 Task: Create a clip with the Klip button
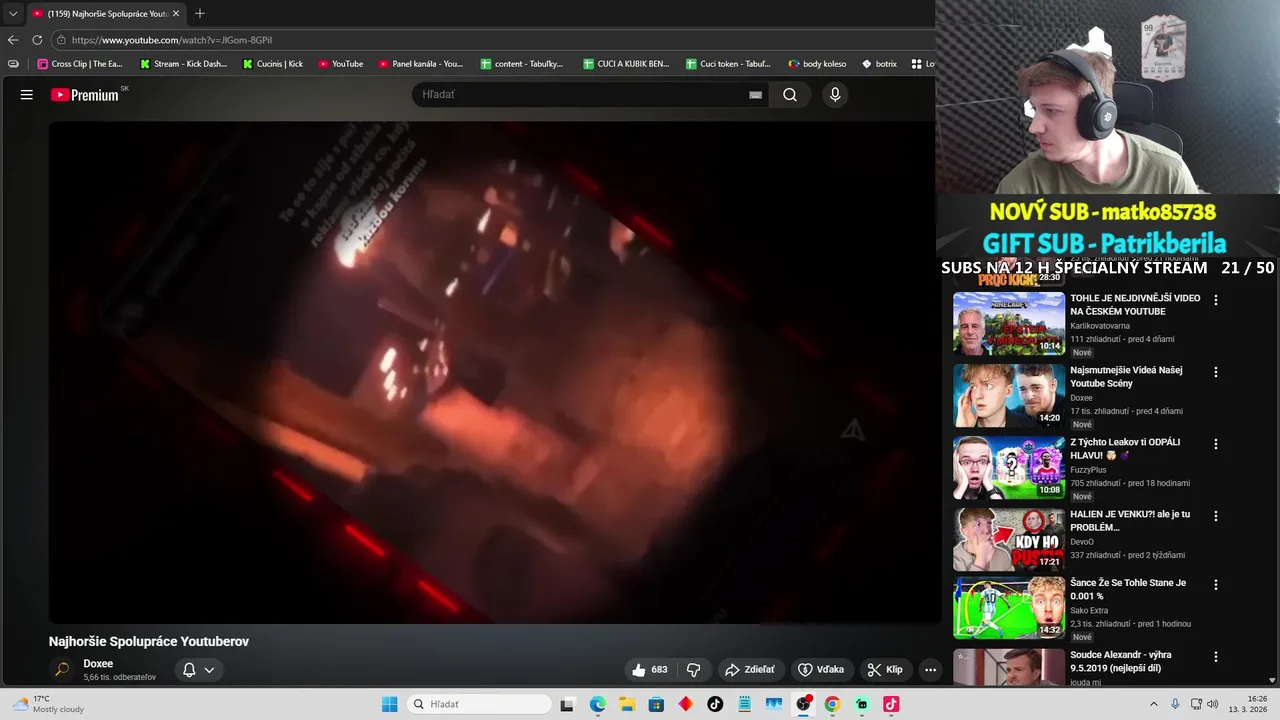click(x=885, y=670)
